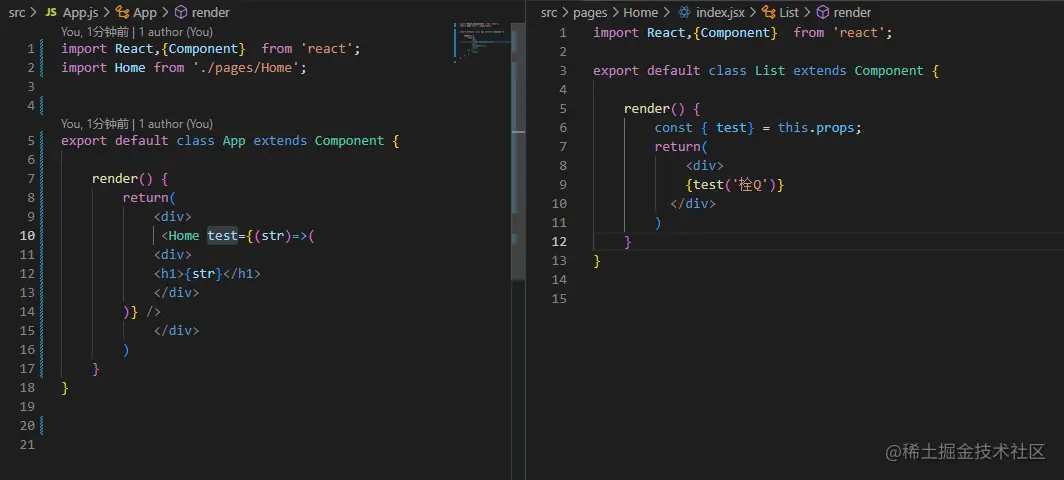Select line number 15 in index.jsx gutter

click(x=559, y=299)
